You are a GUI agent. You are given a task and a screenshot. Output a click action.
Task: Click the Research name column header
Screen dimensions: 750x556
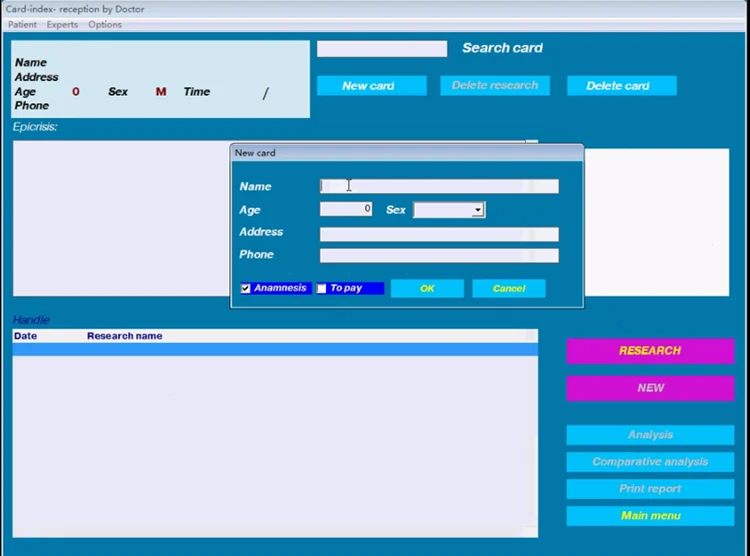[124, 336]
